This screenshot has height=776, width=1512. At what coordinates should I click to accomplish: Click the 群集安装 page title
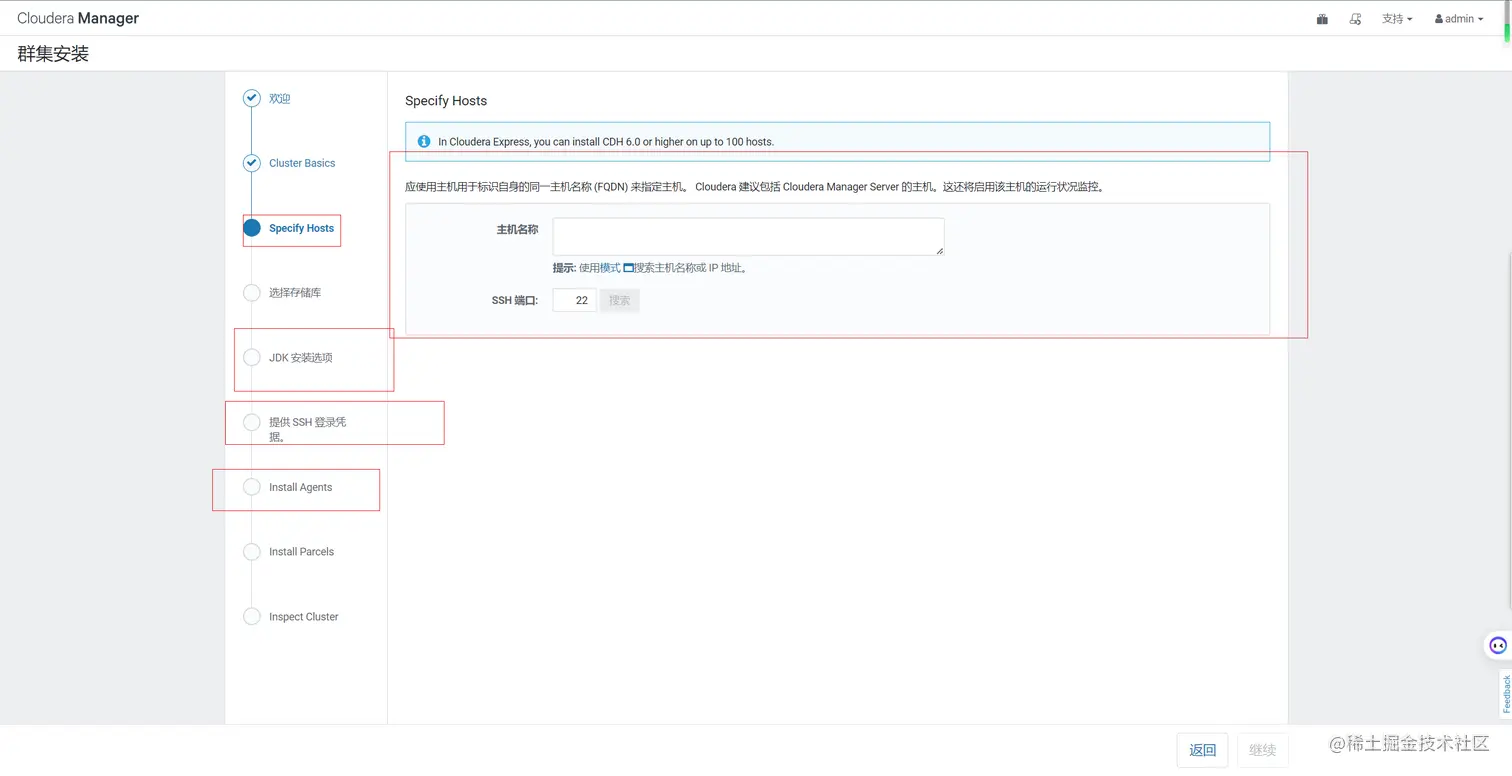pyautogui.click(x=53, y=54)
